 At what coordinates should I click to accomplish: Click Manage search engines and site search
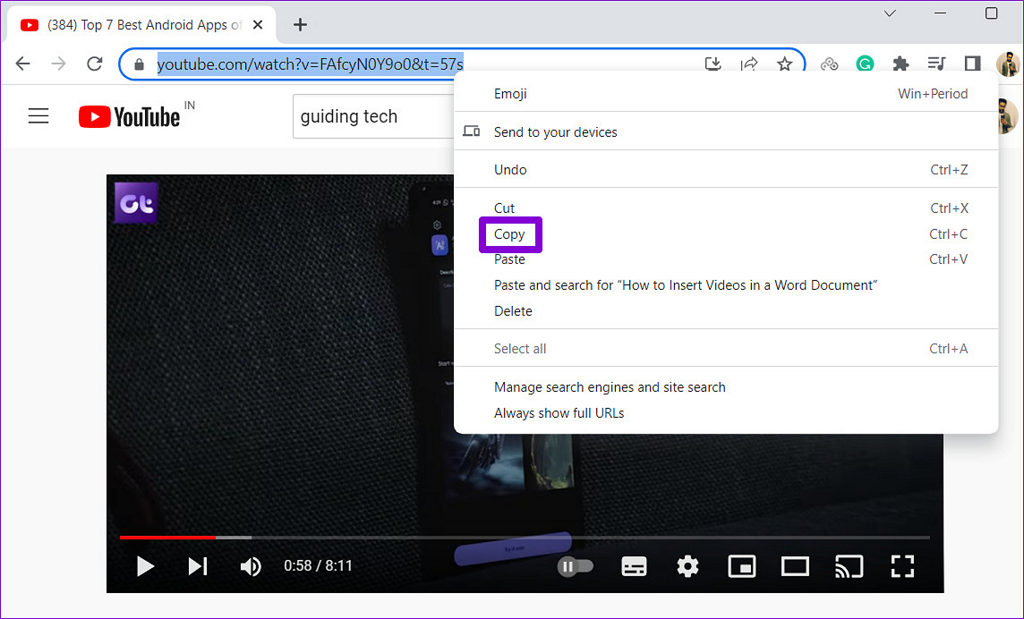pyautogui.click(x=609, y=387)
